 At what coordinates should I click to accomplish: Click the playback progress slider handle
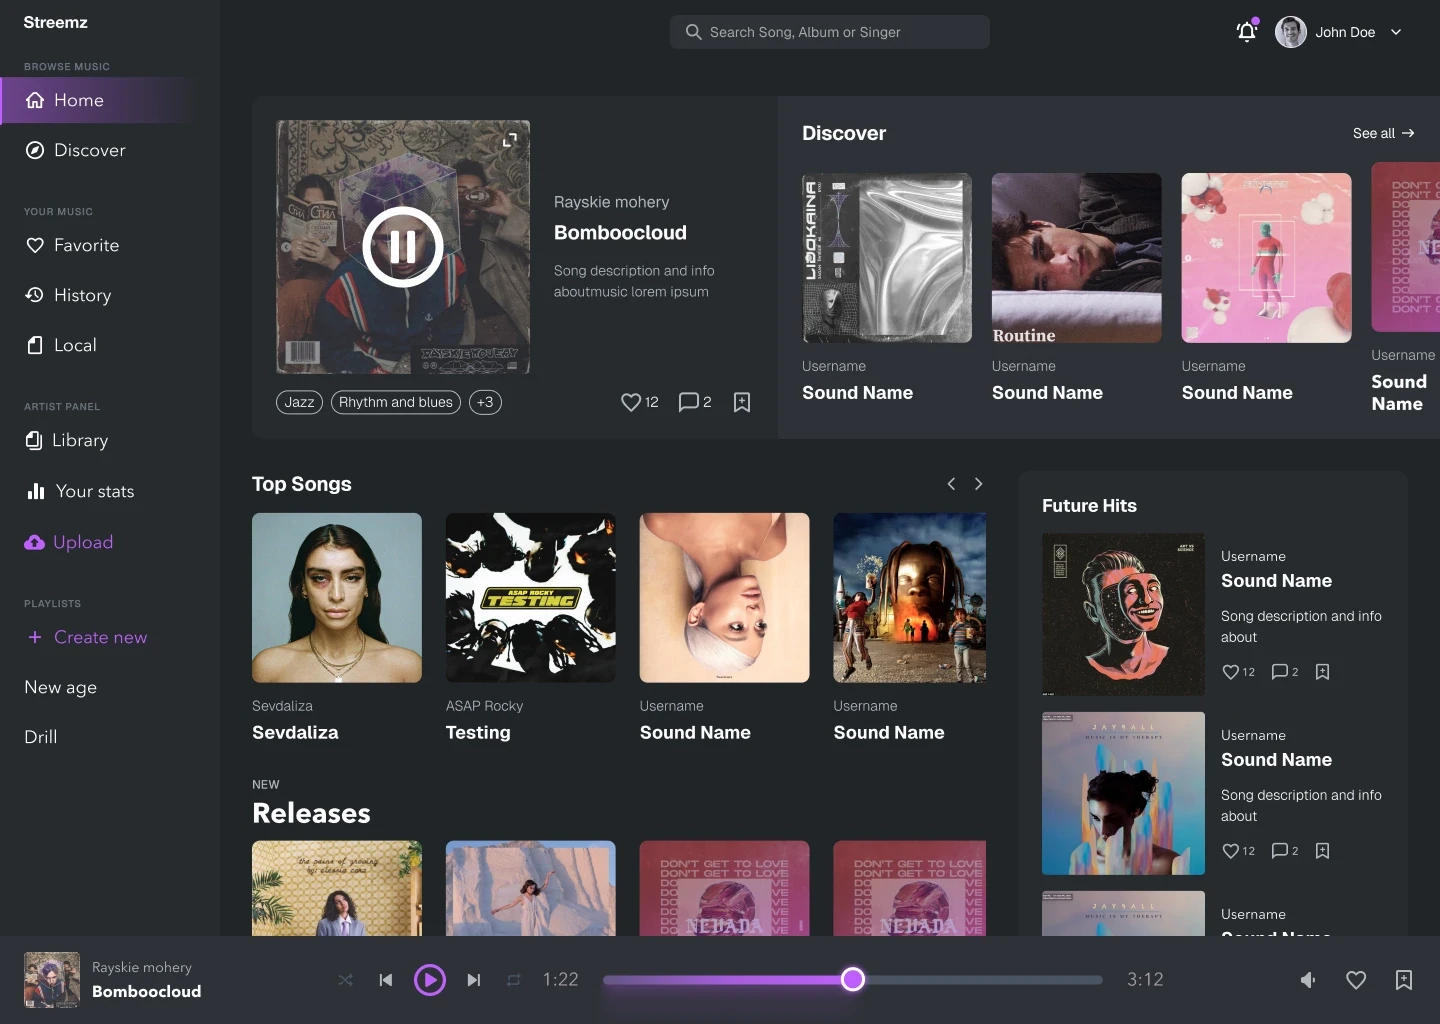[853, 980]
